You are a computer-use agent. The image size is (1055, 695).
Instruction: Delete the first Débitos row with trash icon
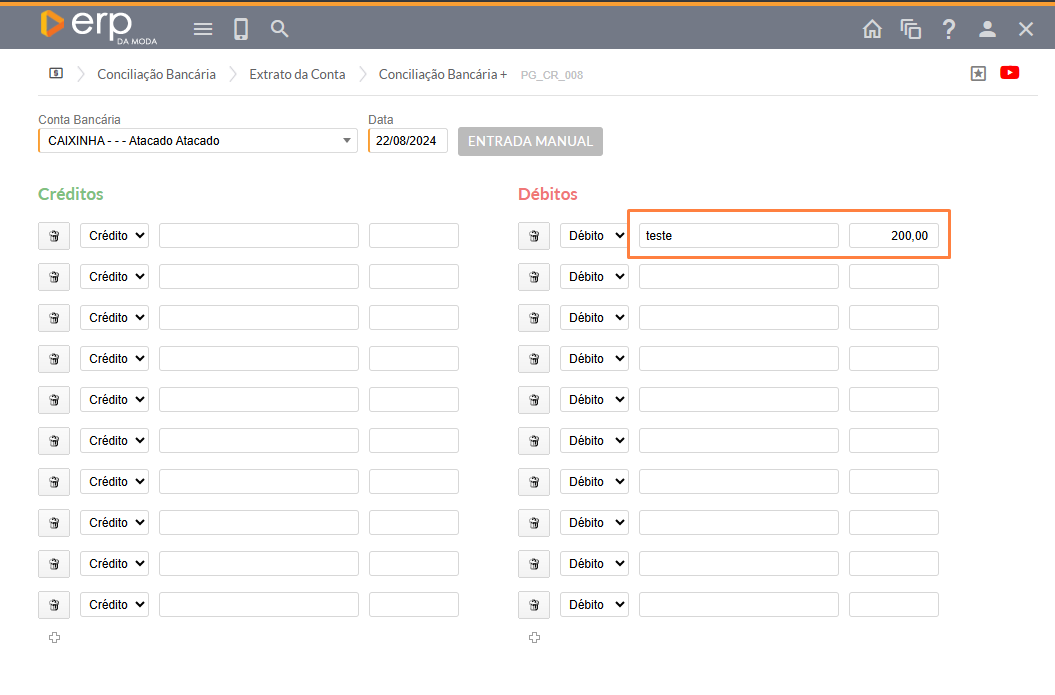[534, 236]
